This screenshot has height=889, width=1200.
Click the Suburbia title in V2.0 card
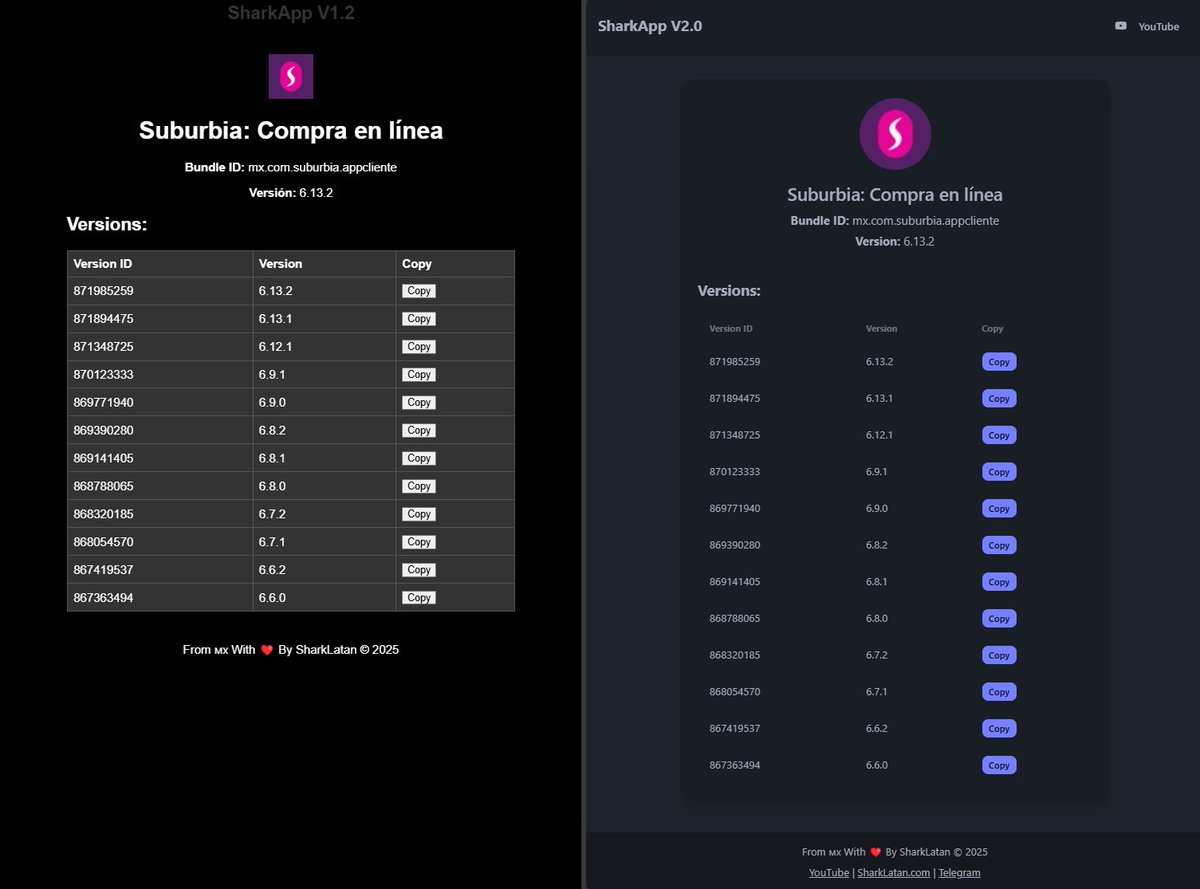coord(895,195)
